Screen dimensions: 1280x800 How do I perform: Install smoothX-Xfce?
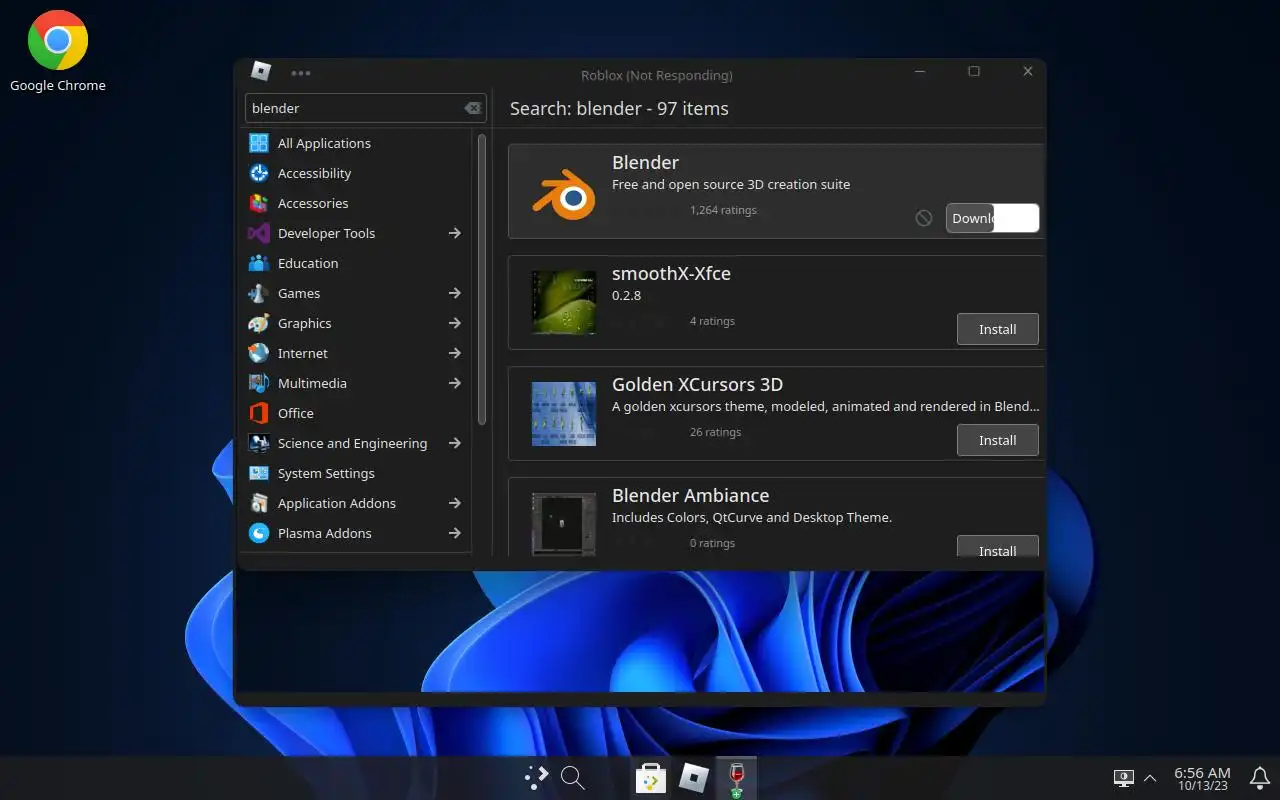point(997,329)
